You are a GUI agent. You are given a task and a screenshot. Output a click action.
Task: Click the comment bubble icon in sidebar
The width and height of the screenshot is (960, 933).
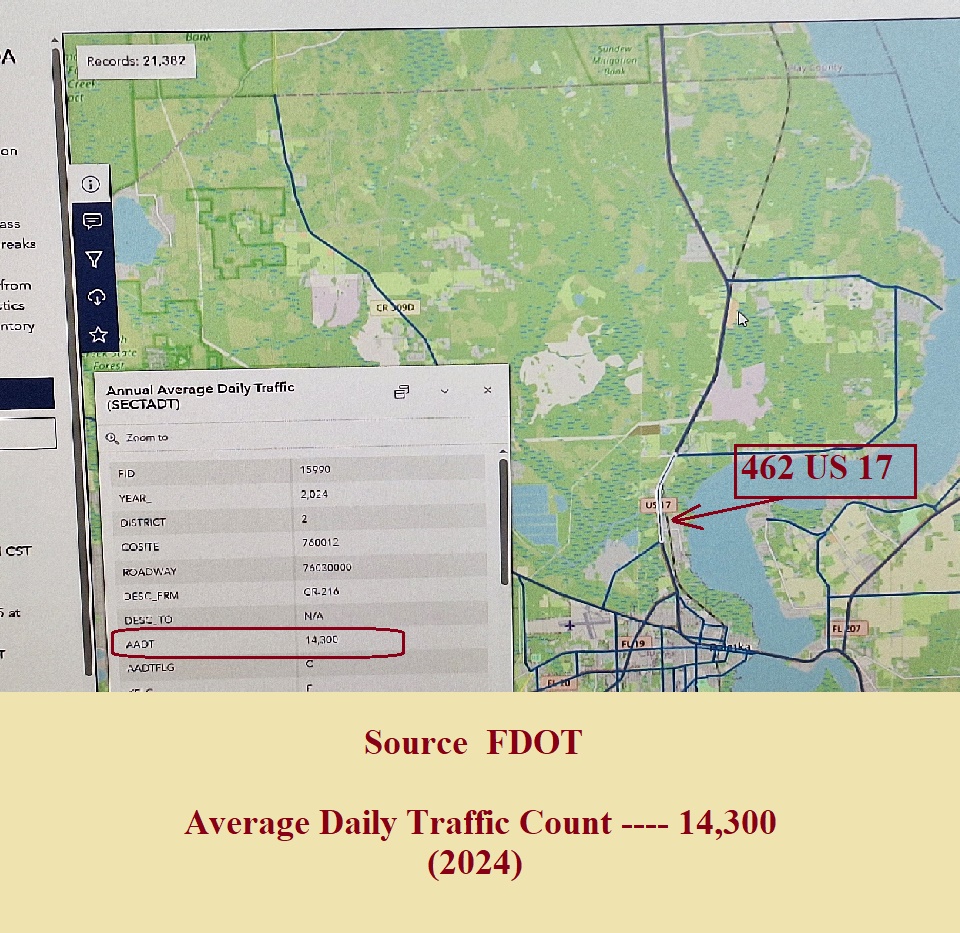pos(93,221)
